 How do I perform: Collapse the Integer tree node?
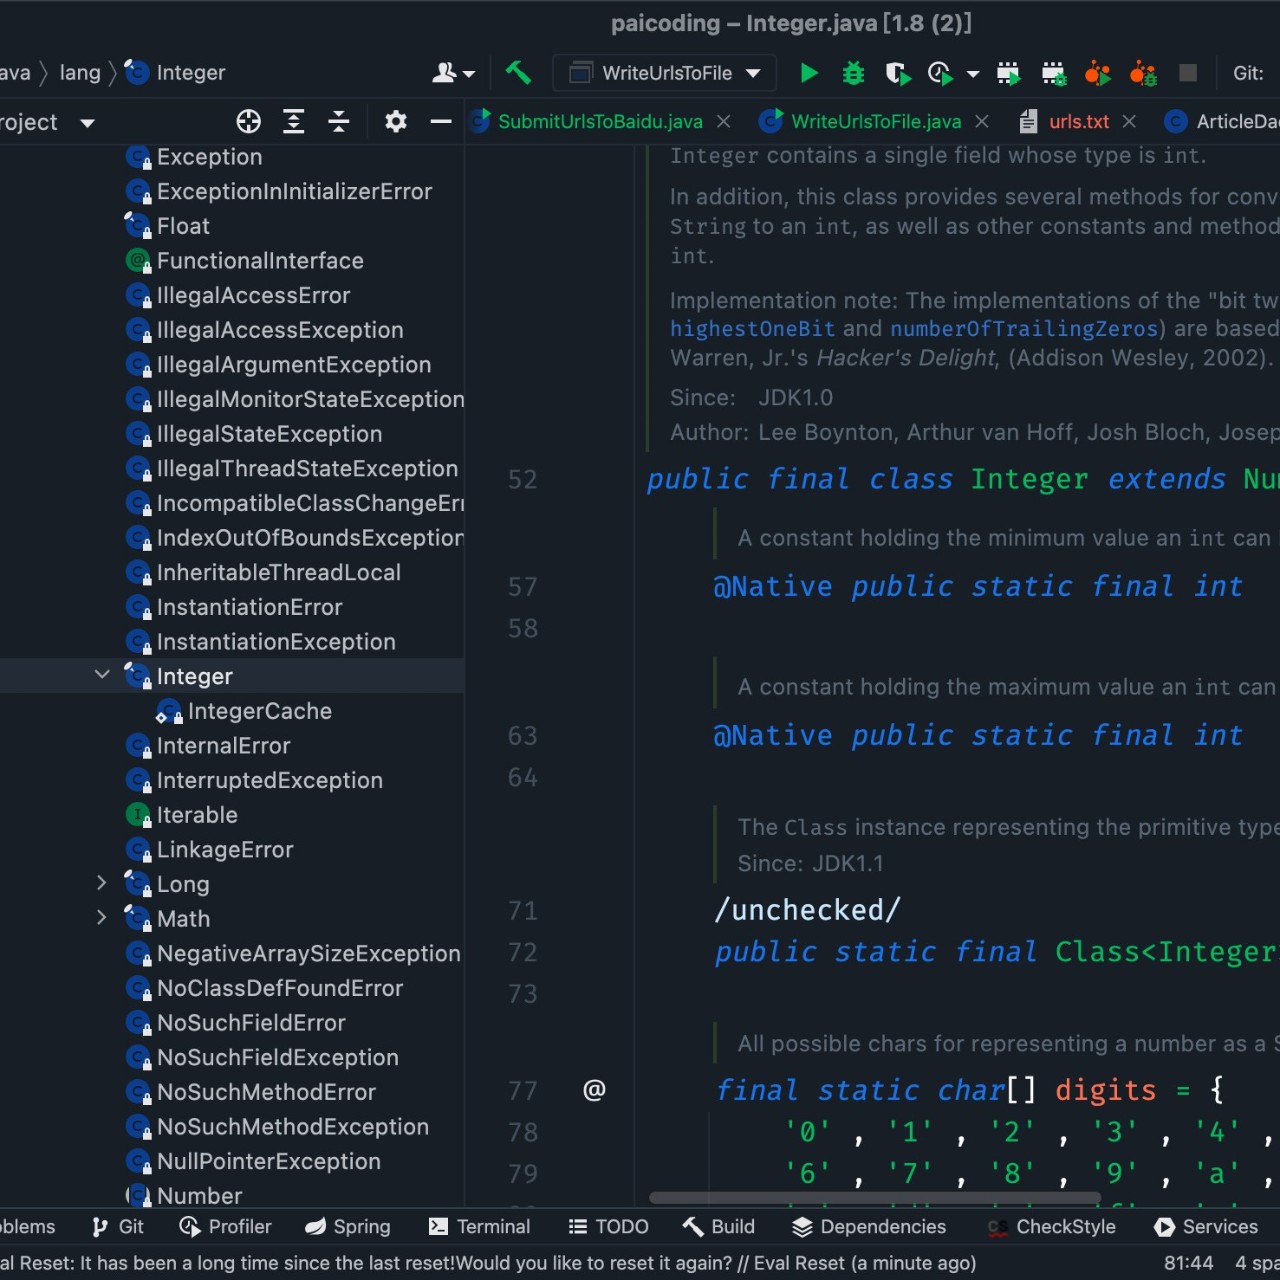point(102,675)
